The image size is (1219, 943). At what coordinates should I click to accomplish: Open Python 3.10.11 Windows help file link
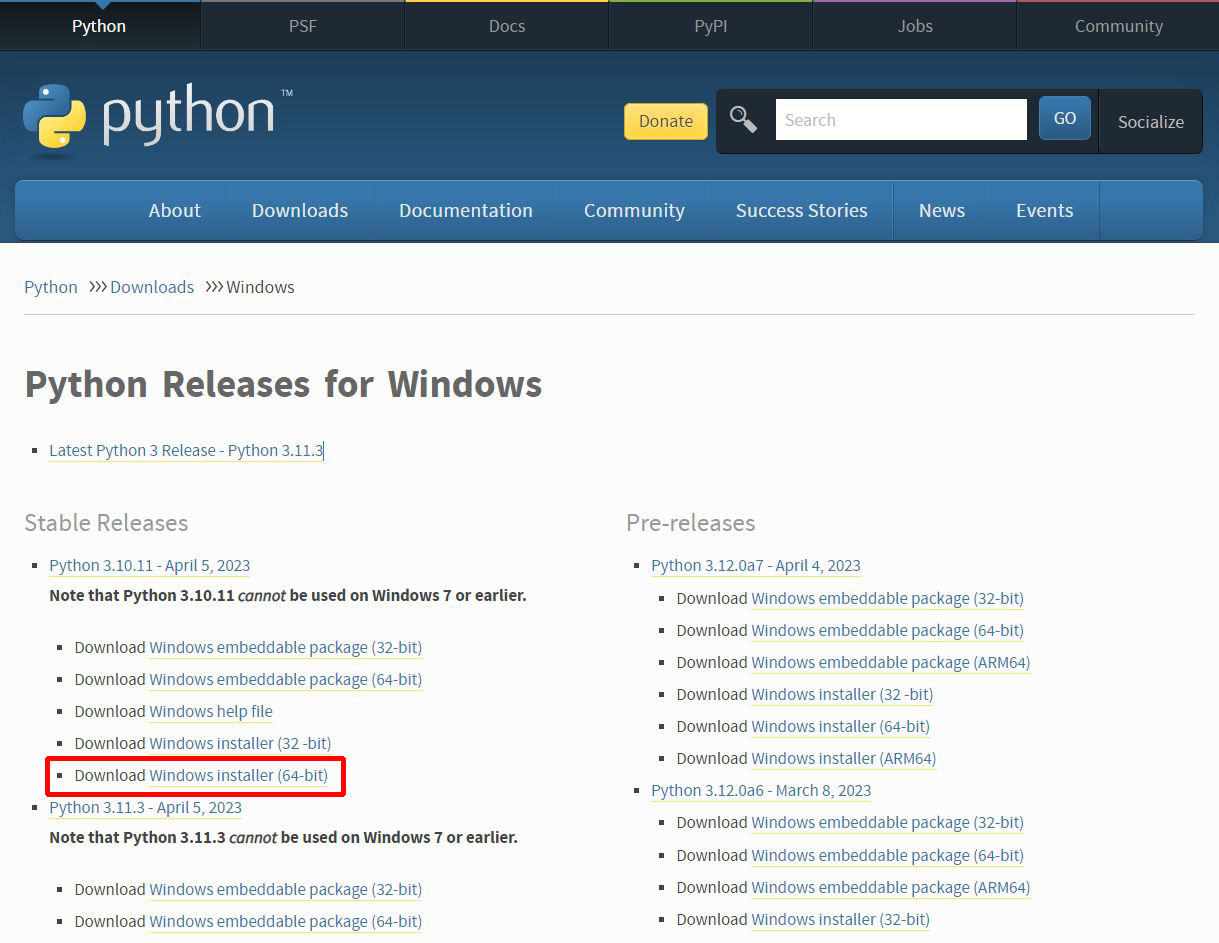(x=211, y=712)
